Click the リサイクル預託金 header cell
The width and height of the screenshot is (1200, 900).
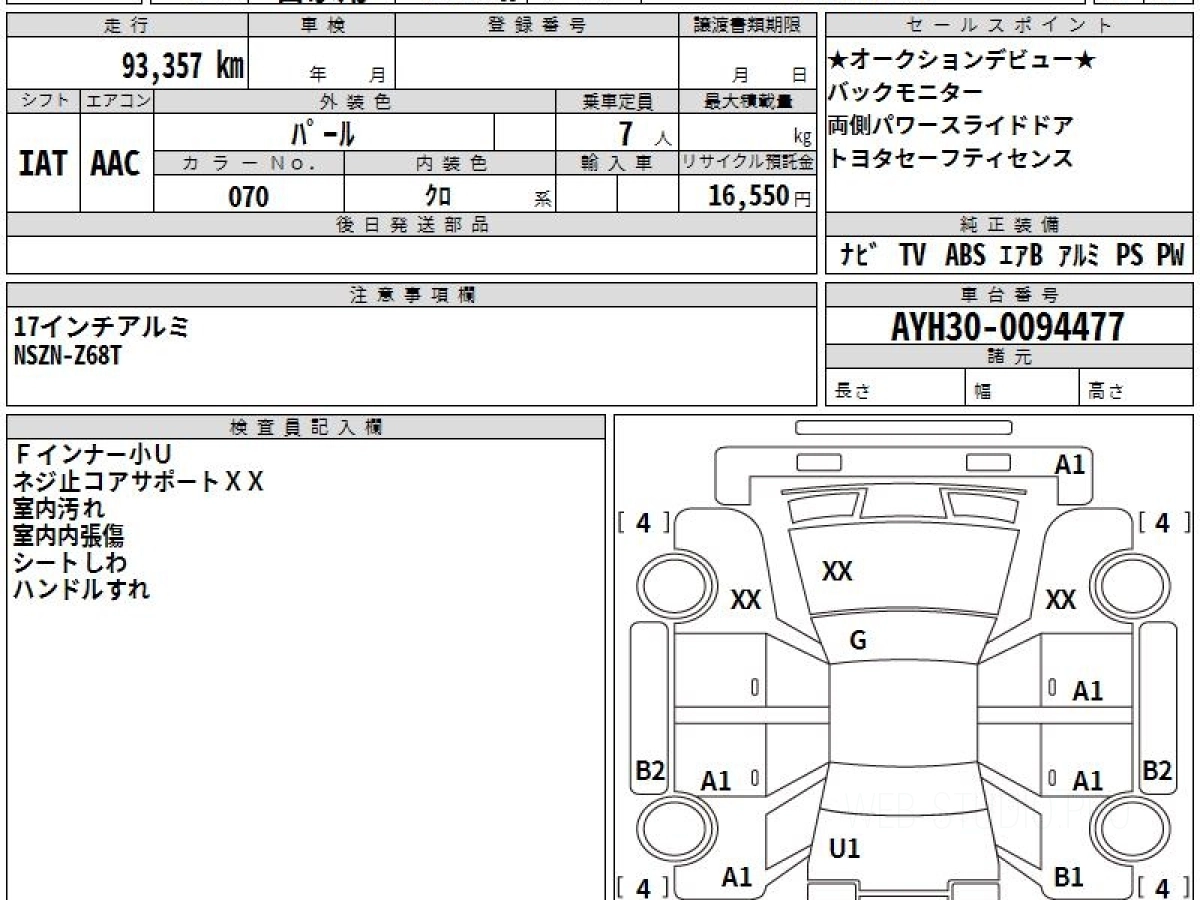coord(747,163)
